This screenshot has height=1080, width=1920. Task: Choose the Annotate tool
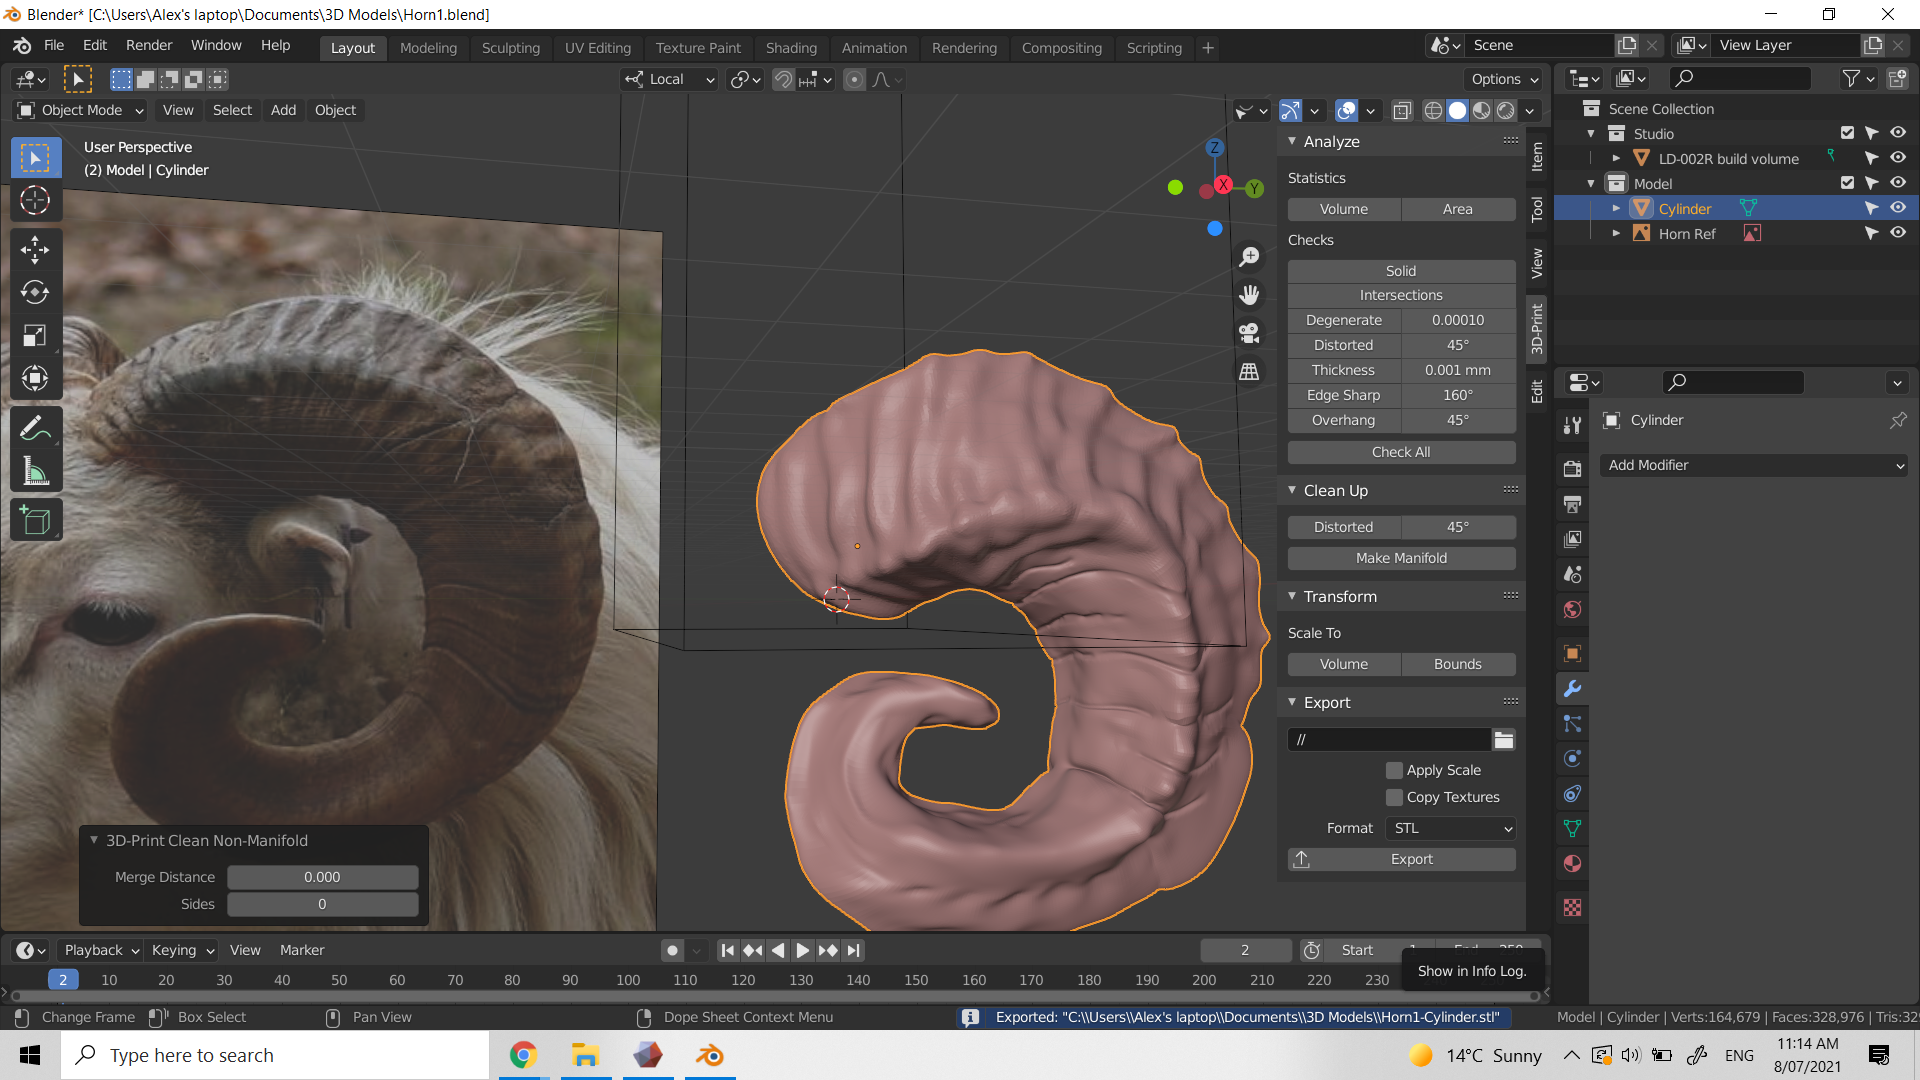pyautogui.click(x=36, y=427)
